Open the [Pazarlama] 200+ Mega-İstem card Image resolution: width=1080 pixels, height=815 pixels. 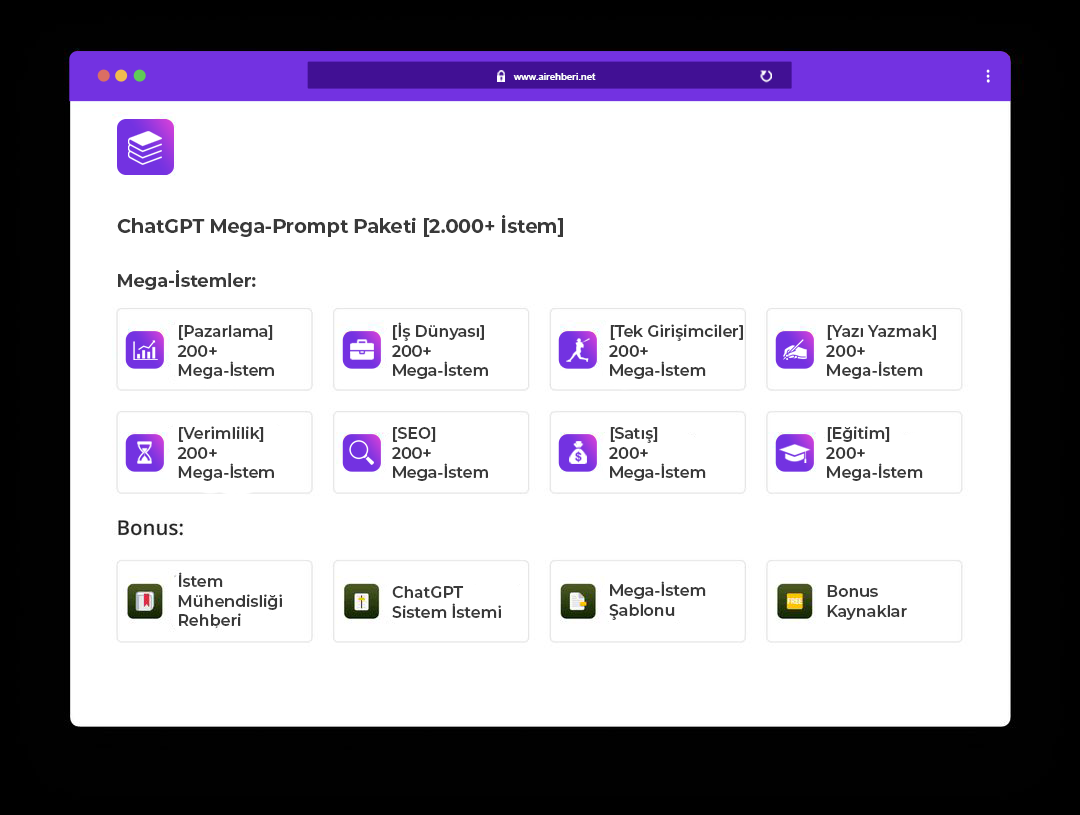click(214, 349)
